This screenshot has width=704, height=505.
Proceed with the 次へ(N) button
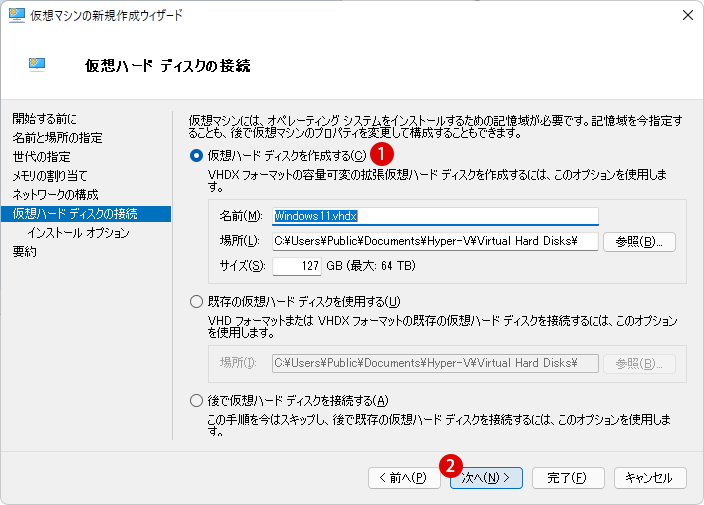coord(486,478)
